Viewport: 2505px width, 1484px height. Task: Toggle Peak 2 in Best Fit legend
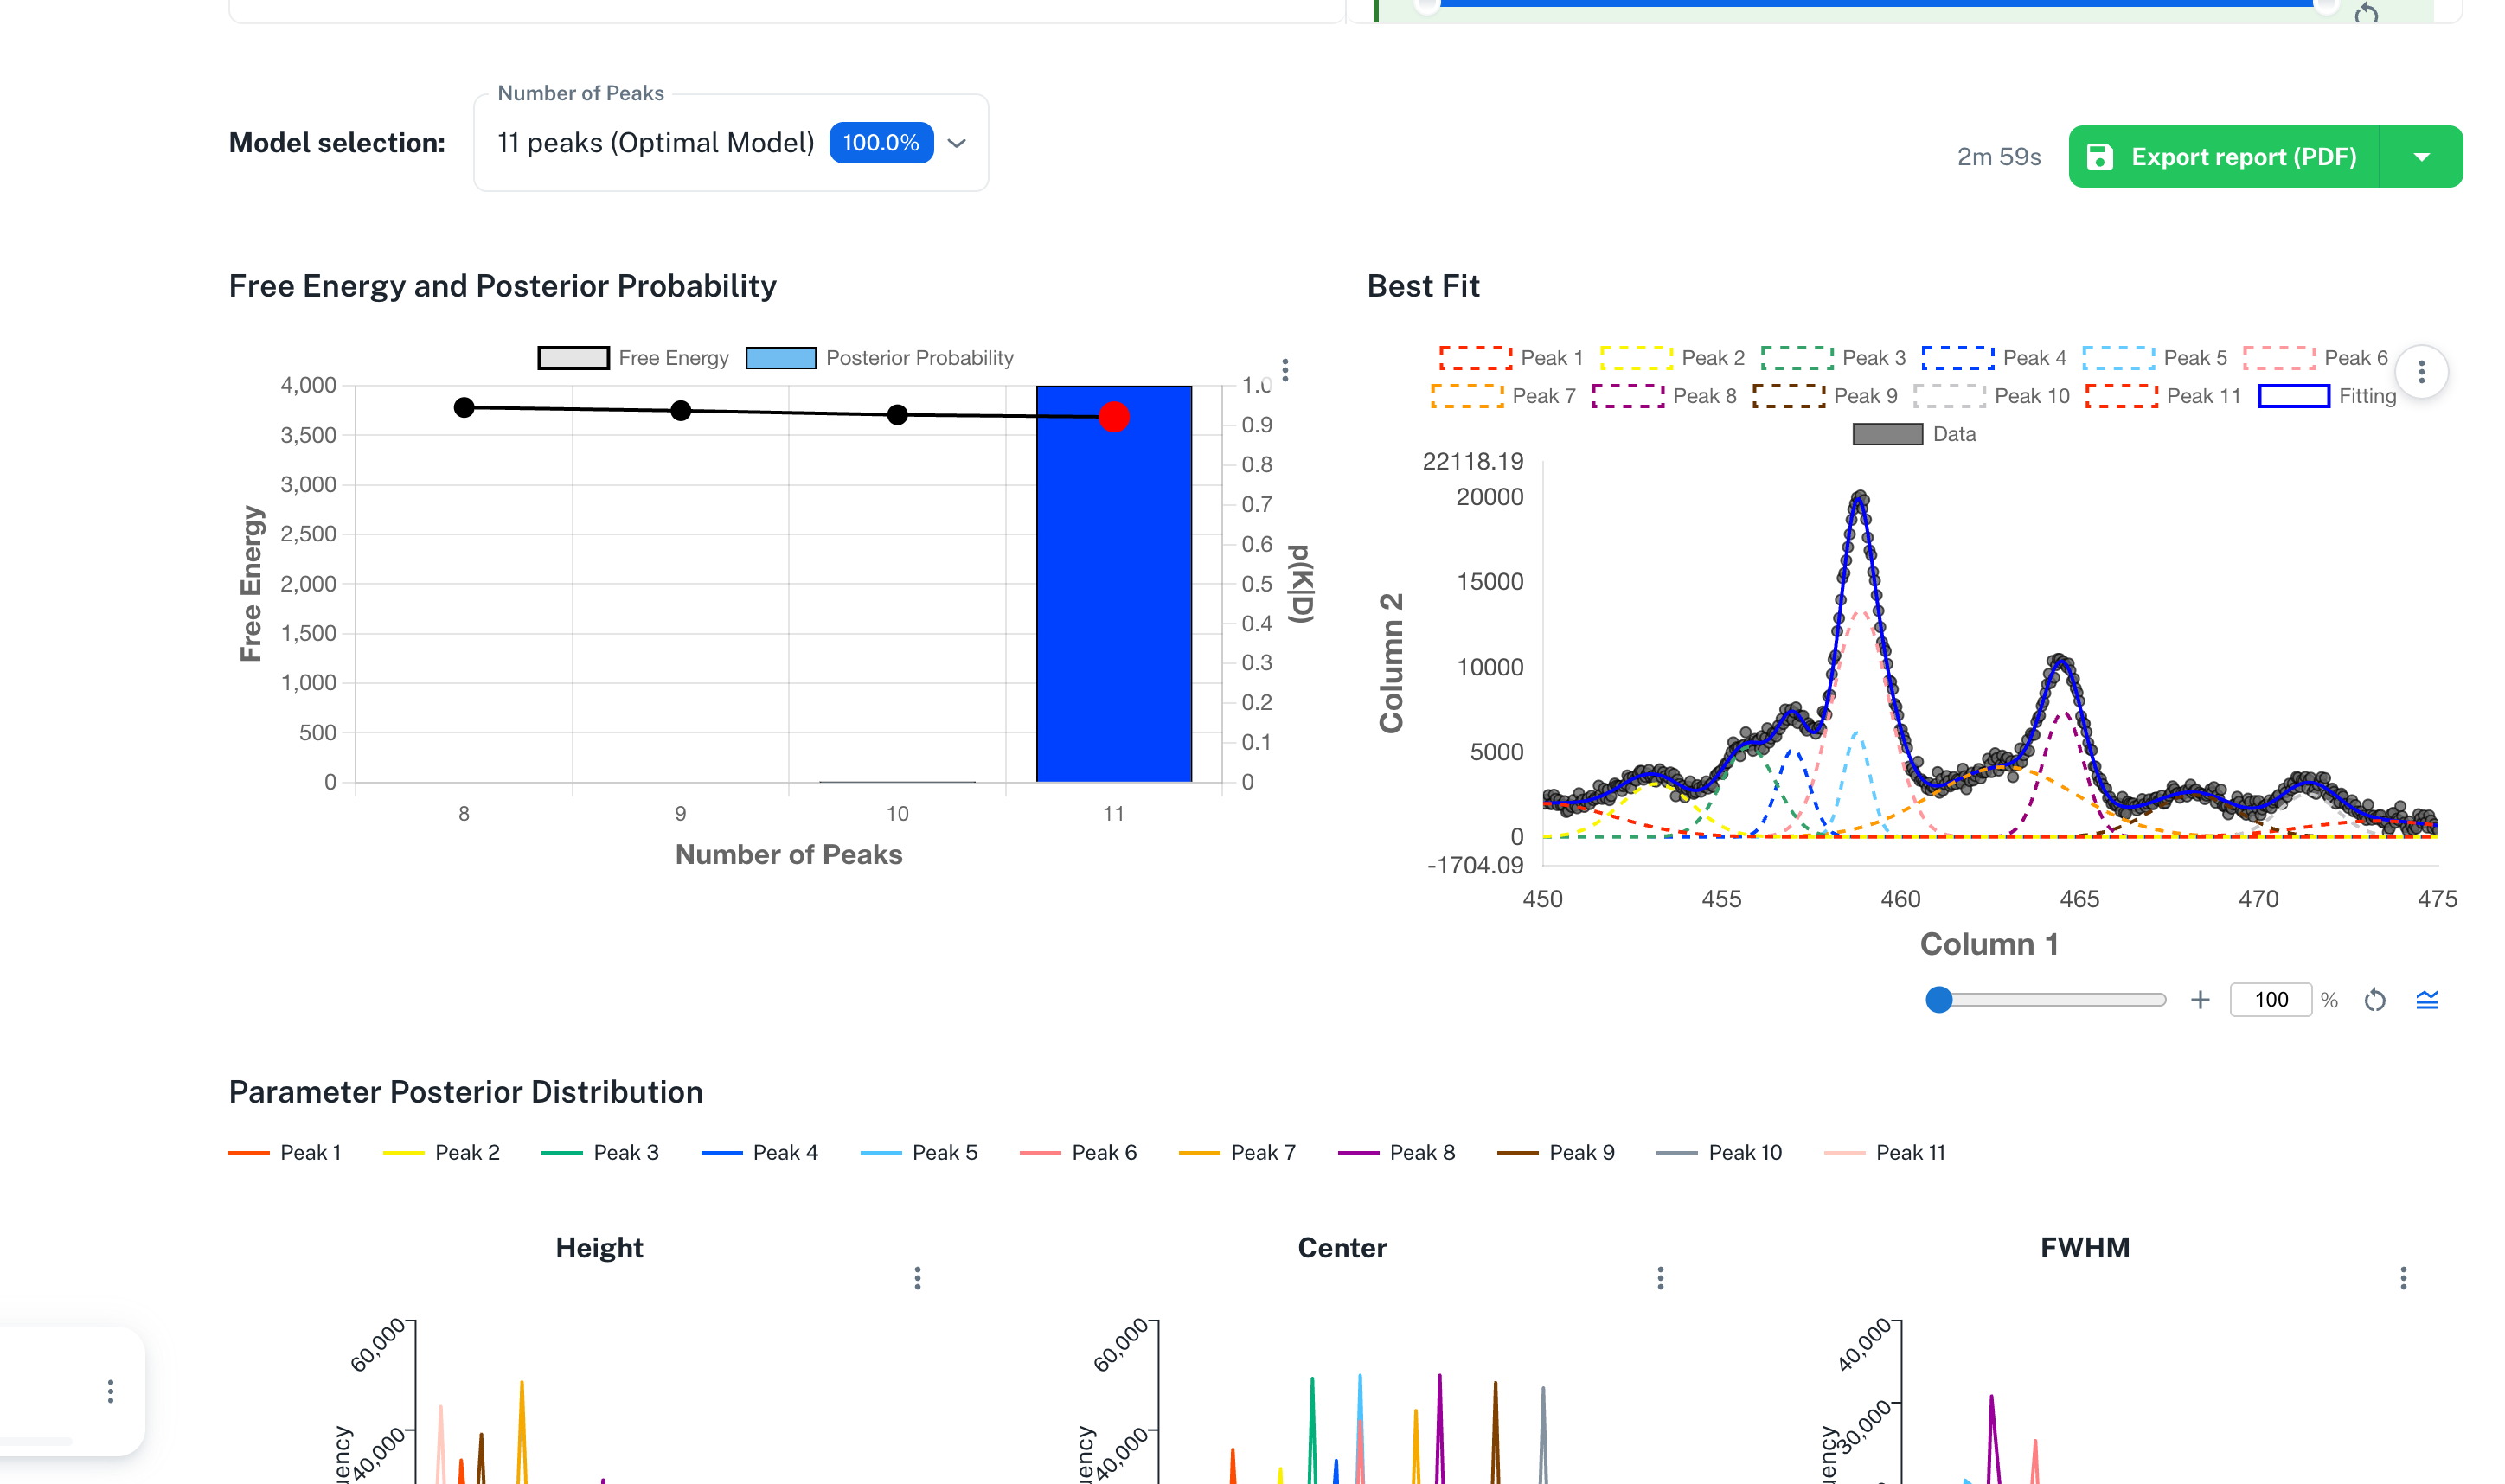(1672, 358)
